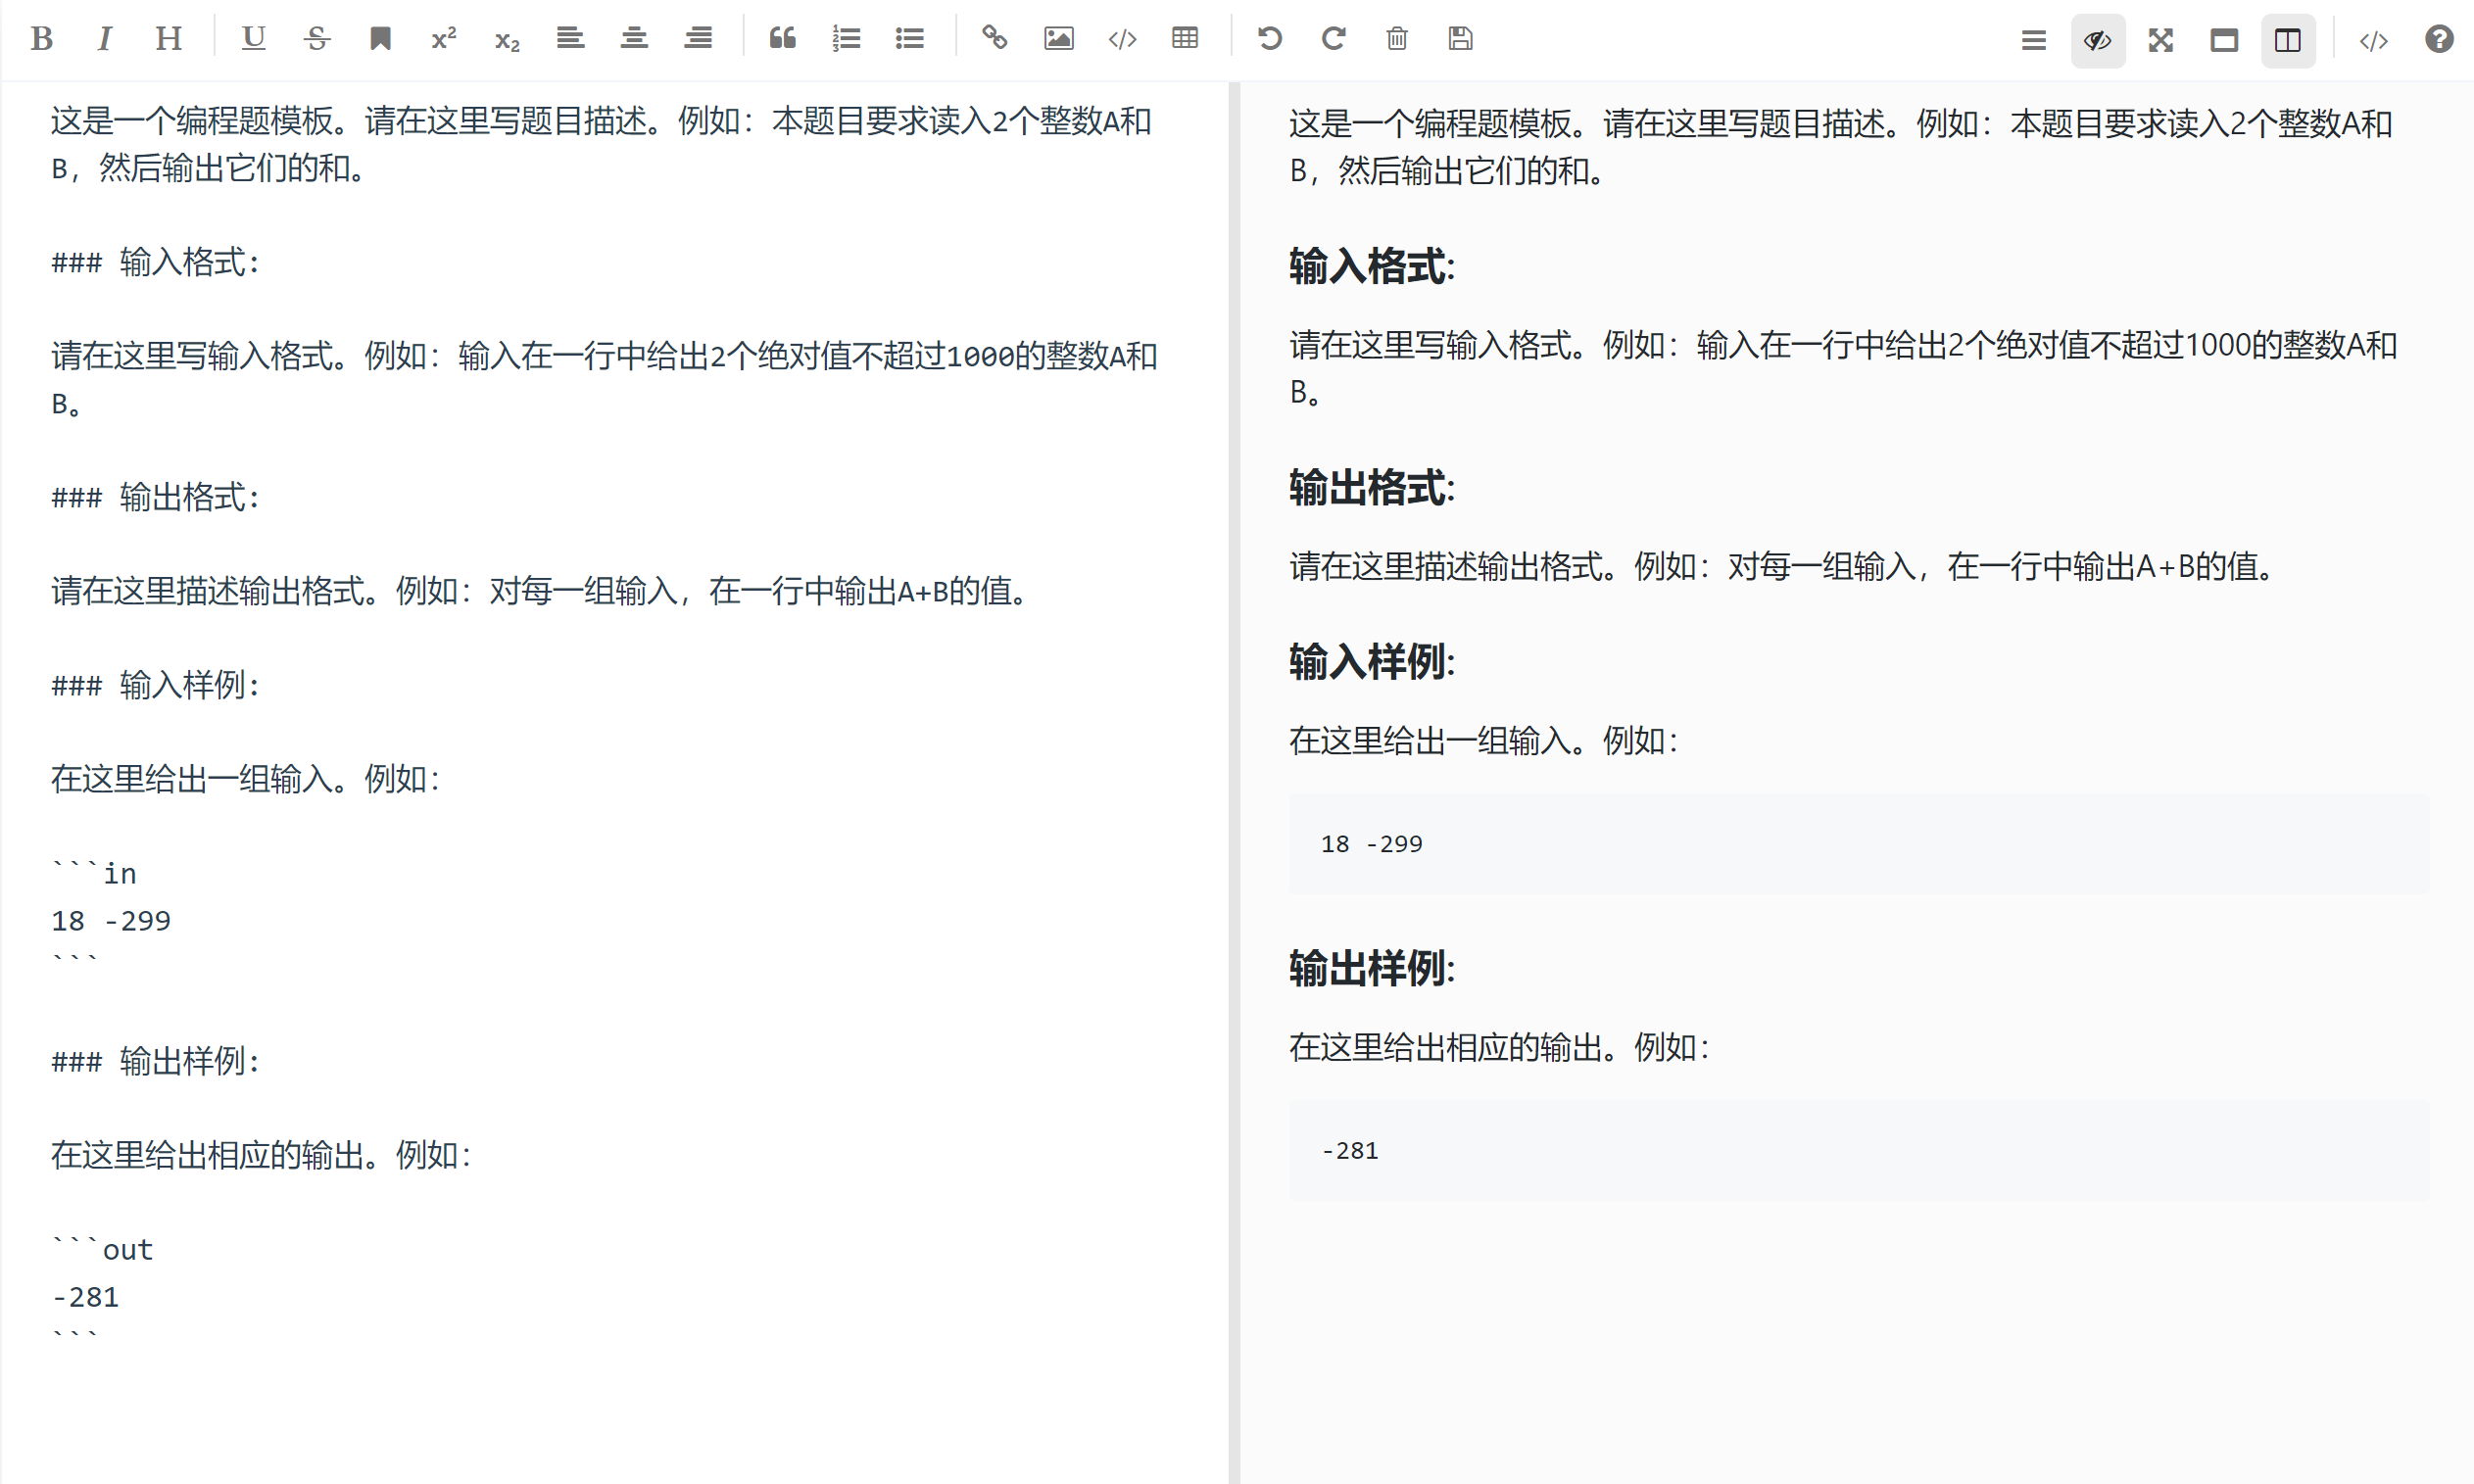Image resolution: width=2474 pixels, height=1484 pixels.
Task: Clear the editor content with trash icon
Action: (1396, 39)
